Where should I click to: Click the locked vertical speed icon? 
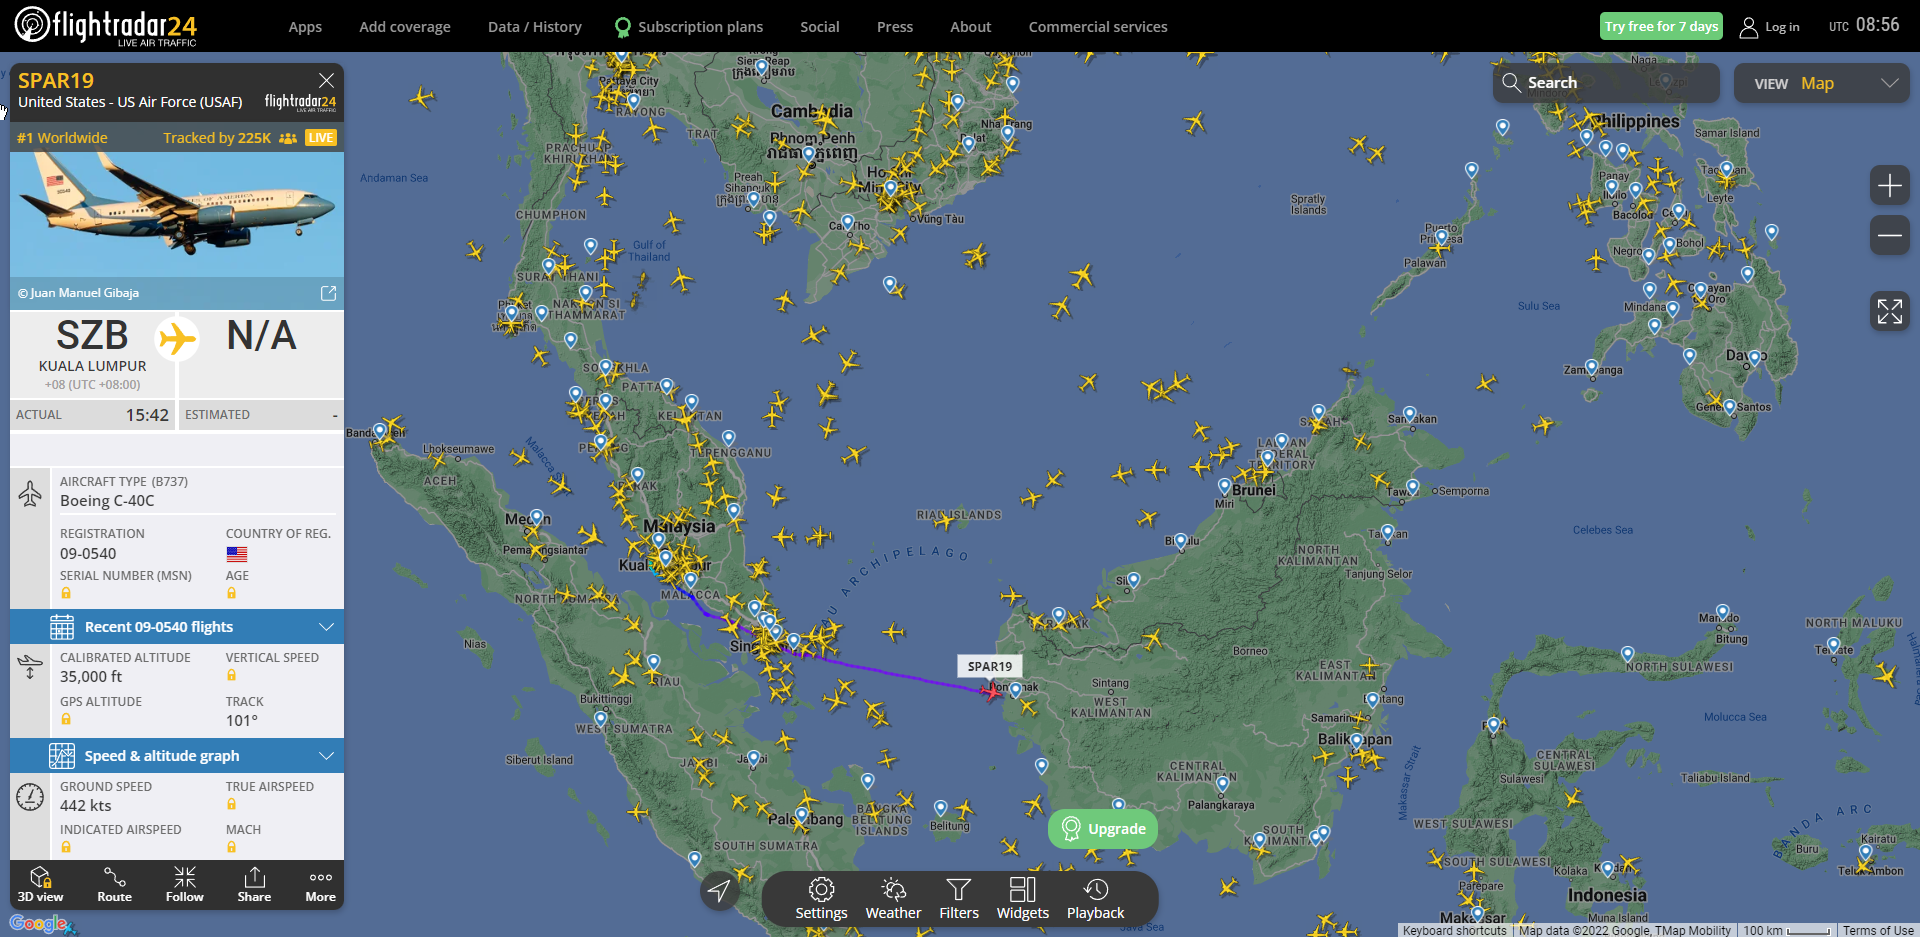pyautogui.click(x=231, y=676)
